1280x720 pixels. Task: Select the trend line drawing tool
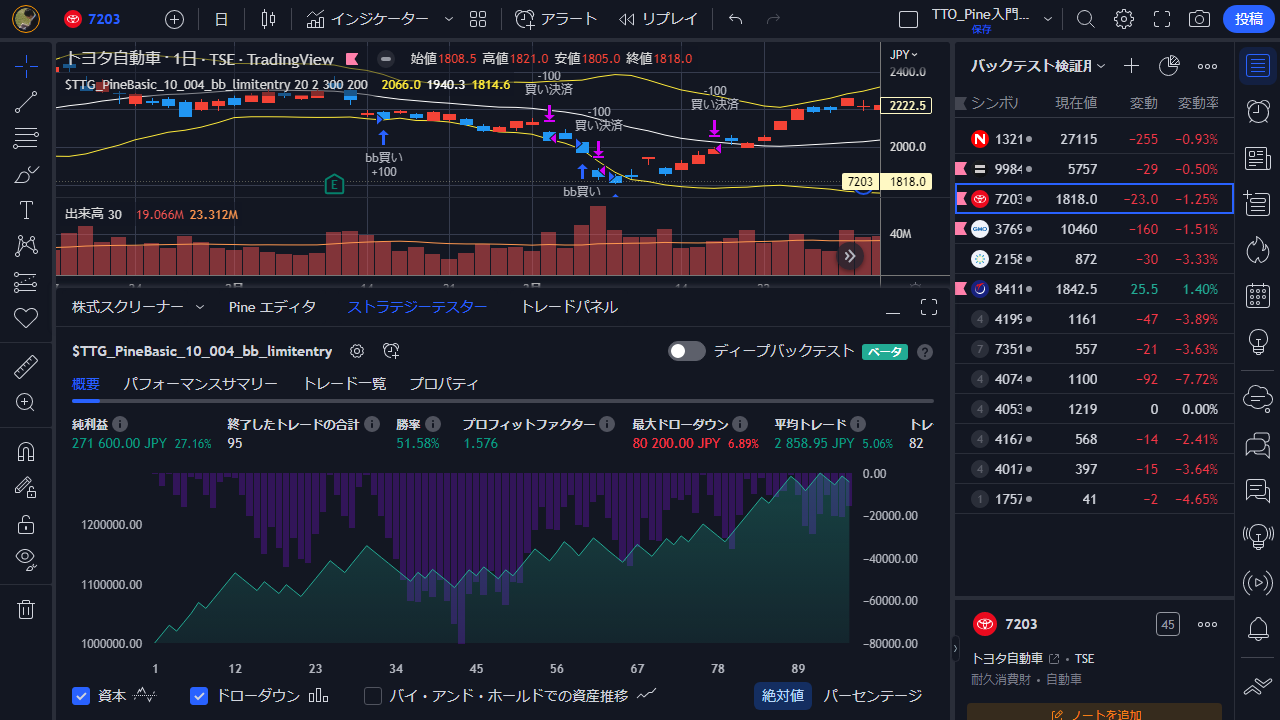point(26,102)
